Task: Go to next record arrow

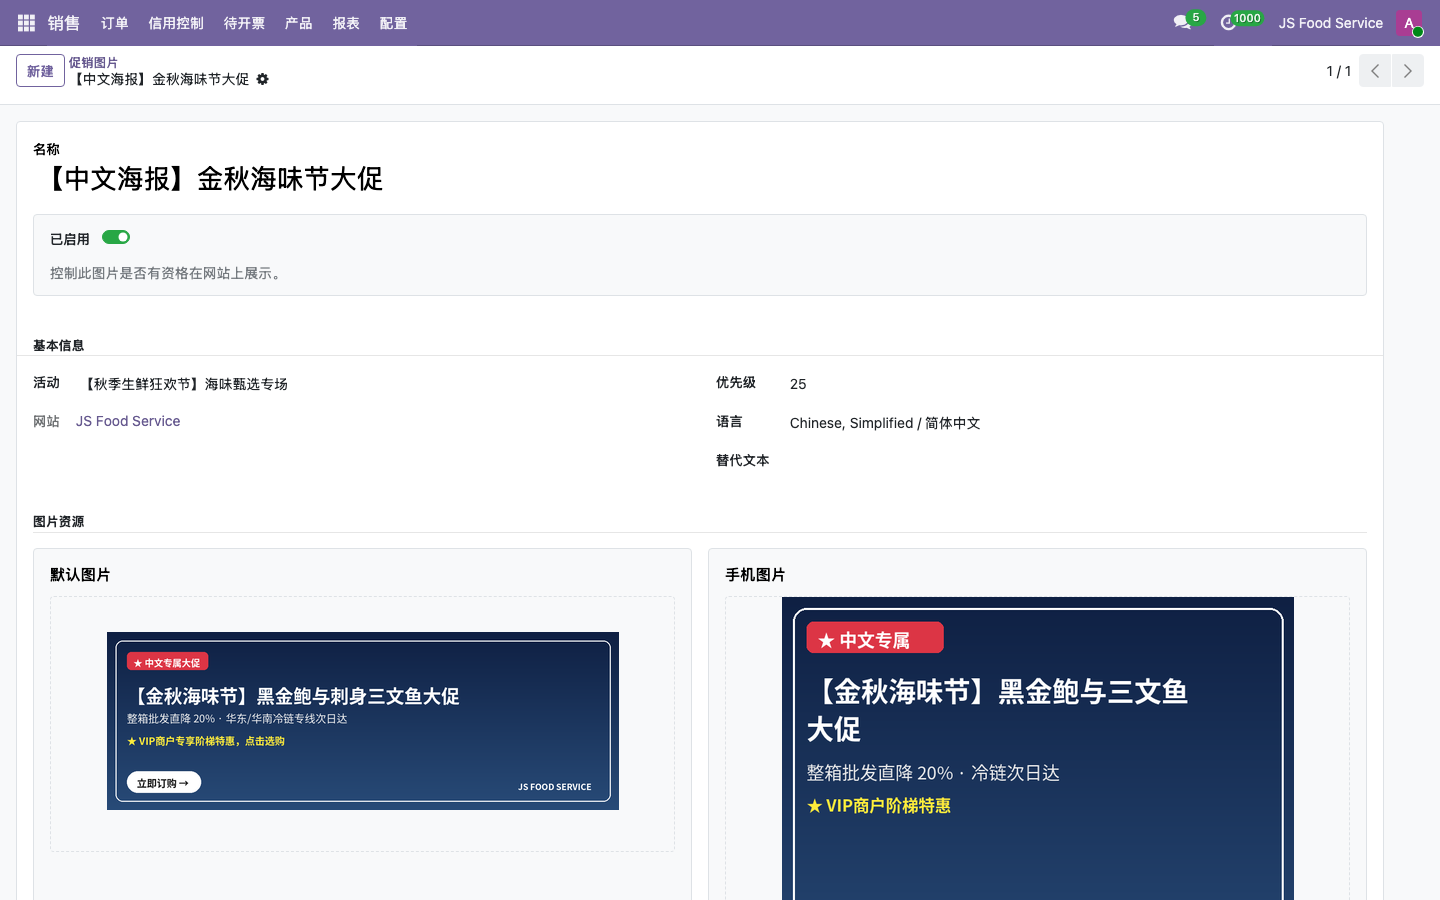Action: click(1407, 71)
